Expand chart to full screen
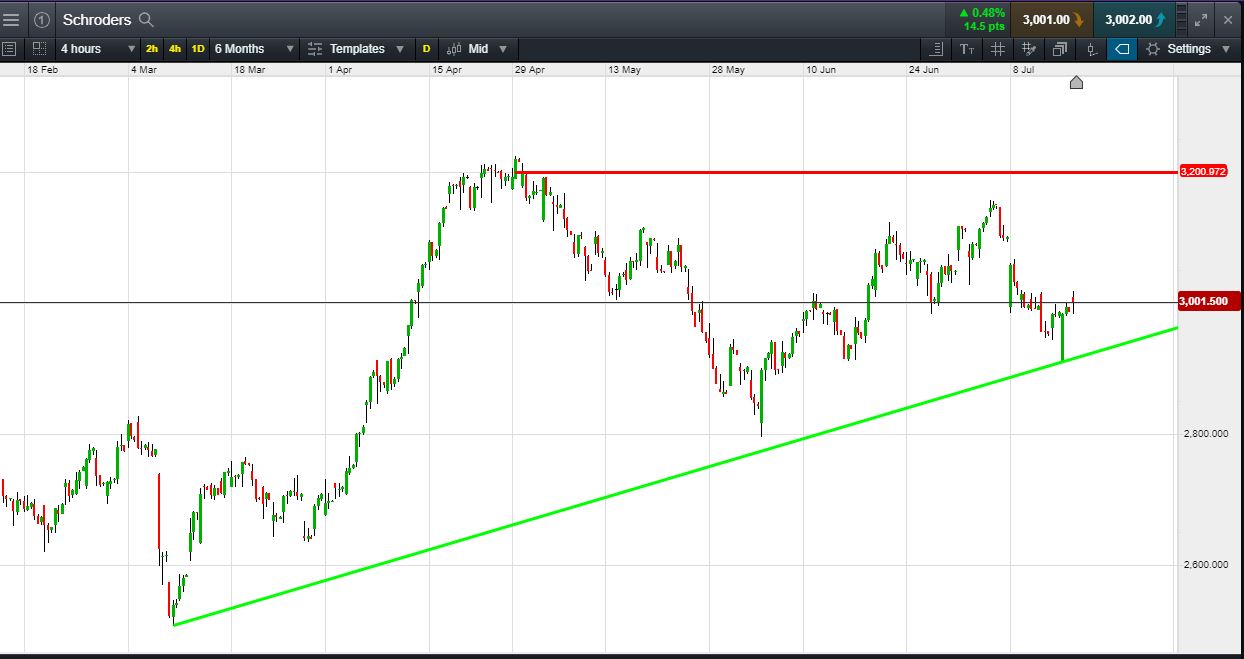The width and height of the screenshot is (1244, 659). [1202, 19]
